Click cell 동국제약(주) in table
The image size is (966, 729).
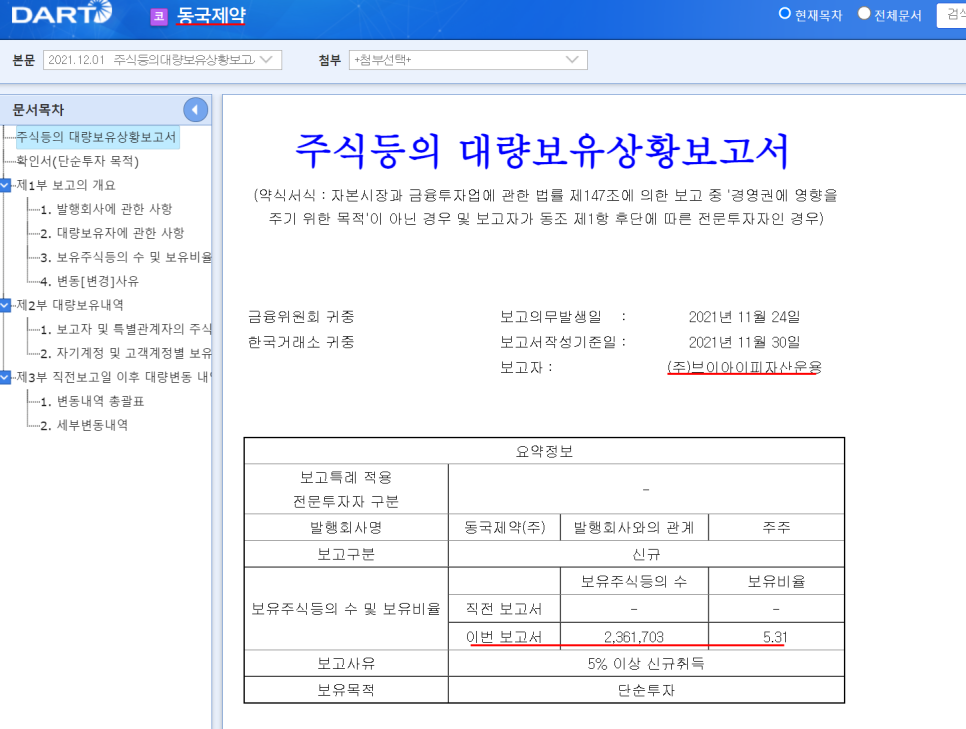coord(505,527)
